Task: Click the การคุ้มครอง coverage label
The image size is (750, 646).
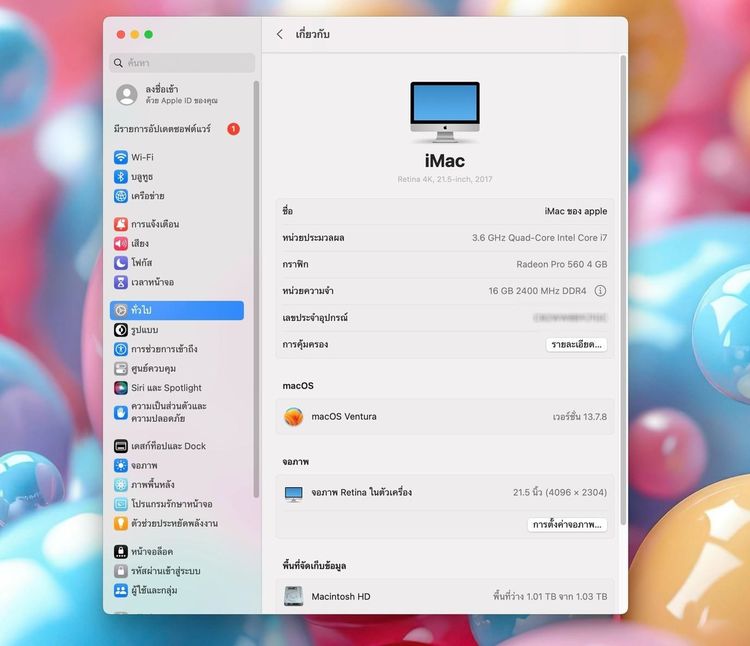Action: coord(305,344)
